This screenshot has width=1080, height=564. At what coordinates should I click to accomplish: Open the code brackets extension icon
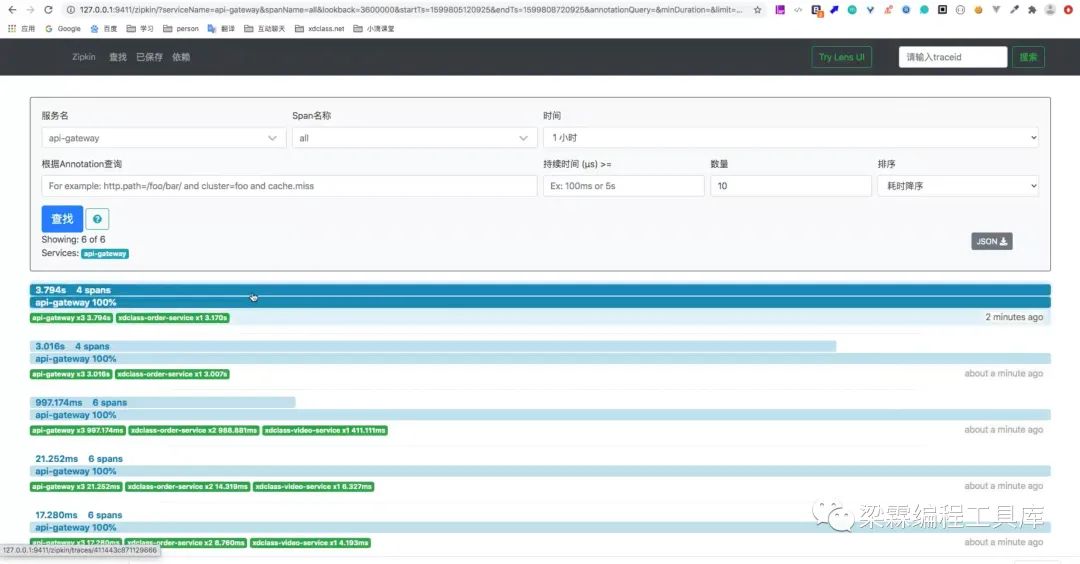click(x=798, y=10)
